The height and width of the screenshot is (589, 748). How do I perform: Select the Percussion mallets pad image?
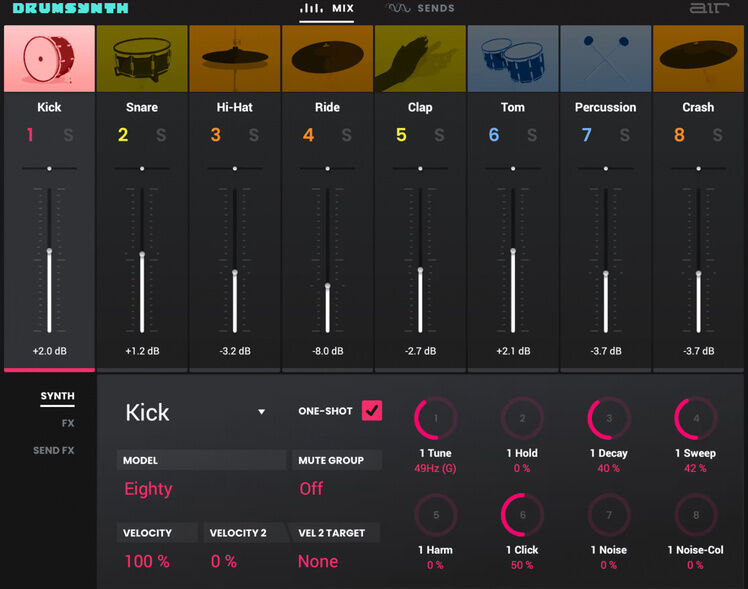click(605, 59)
